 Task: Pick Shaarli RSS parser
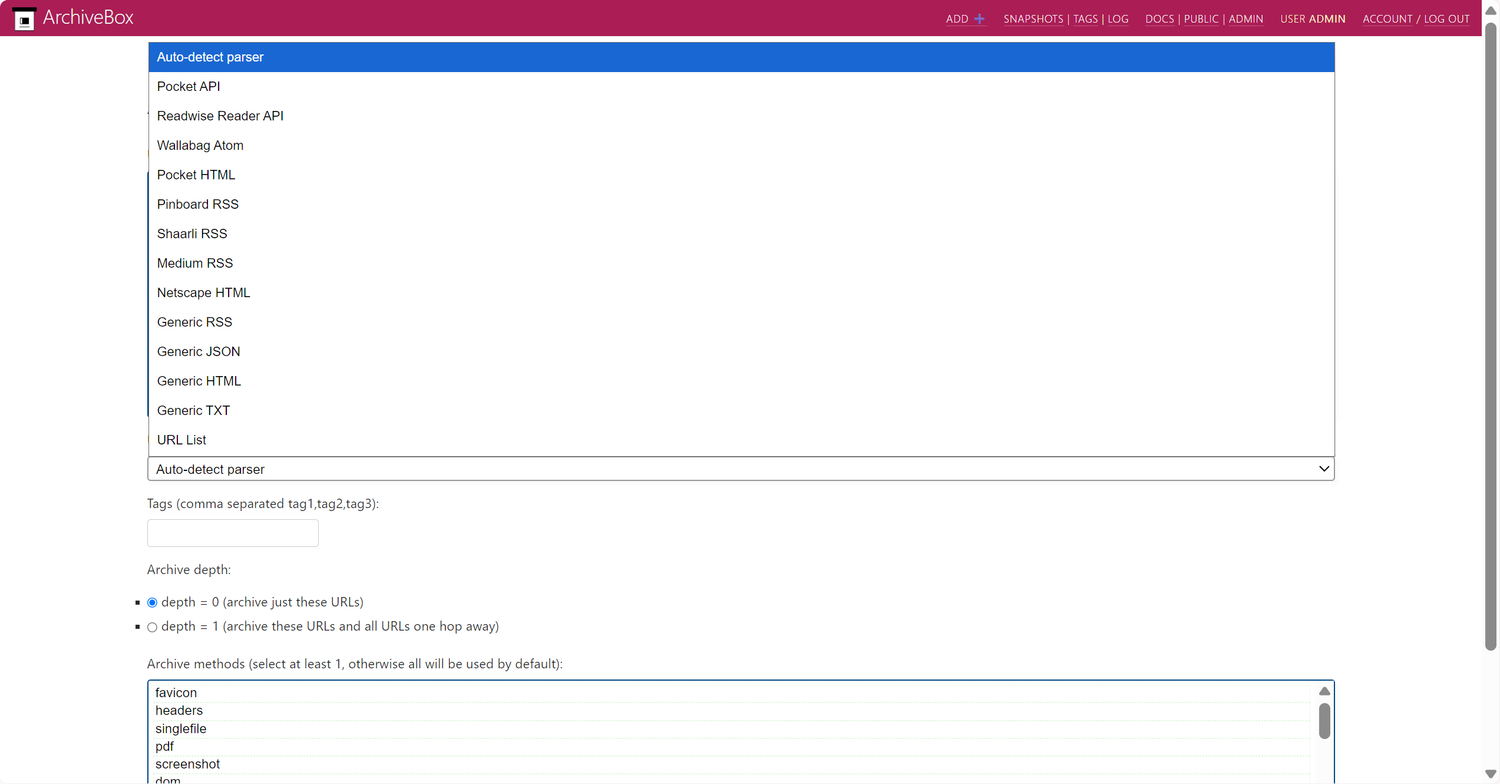click(741, 234)
